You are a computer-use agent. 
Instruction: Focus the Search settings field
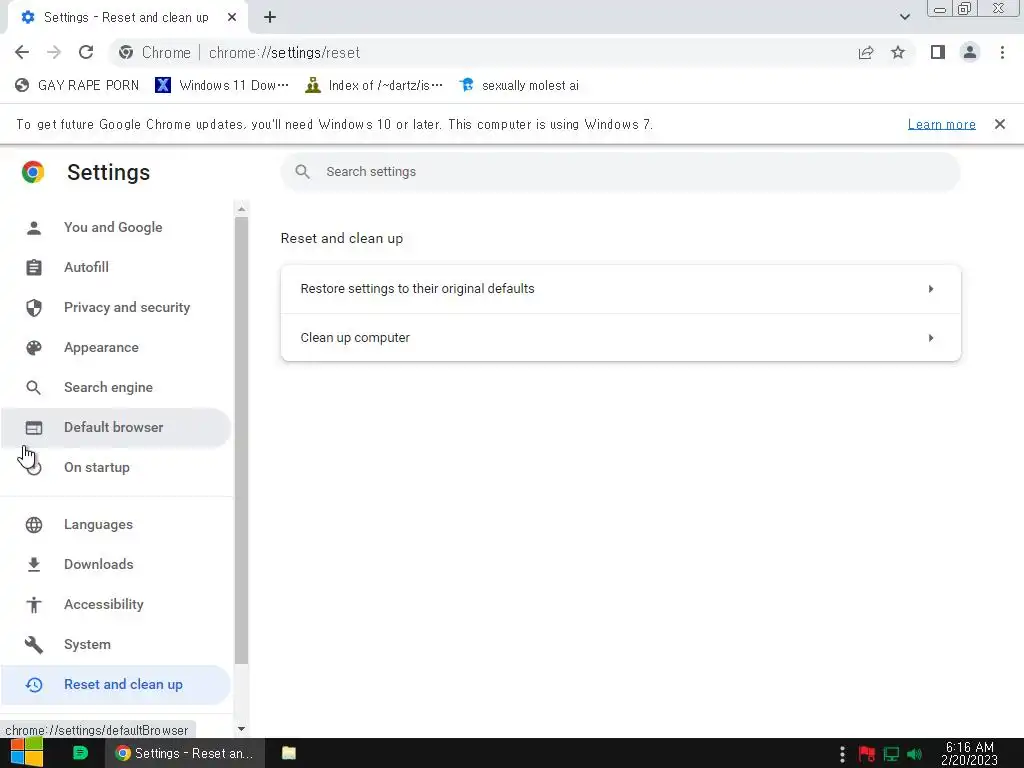620,172
